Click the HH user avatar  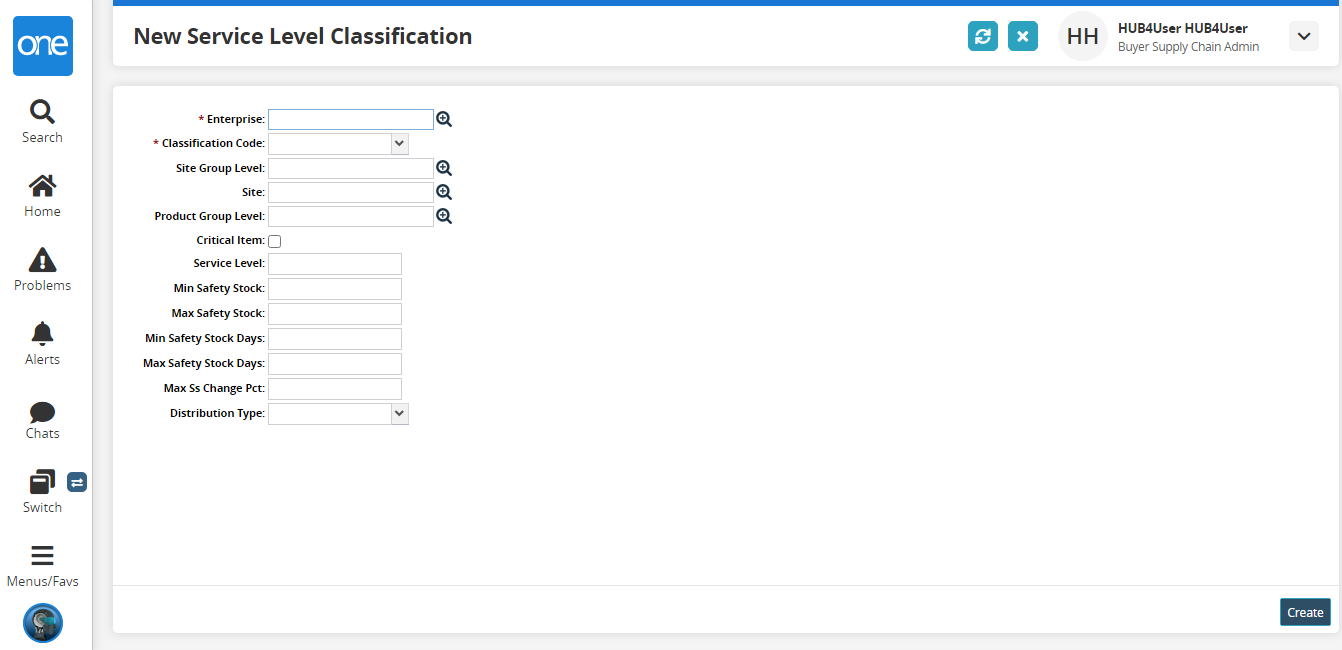(1083, 37)
